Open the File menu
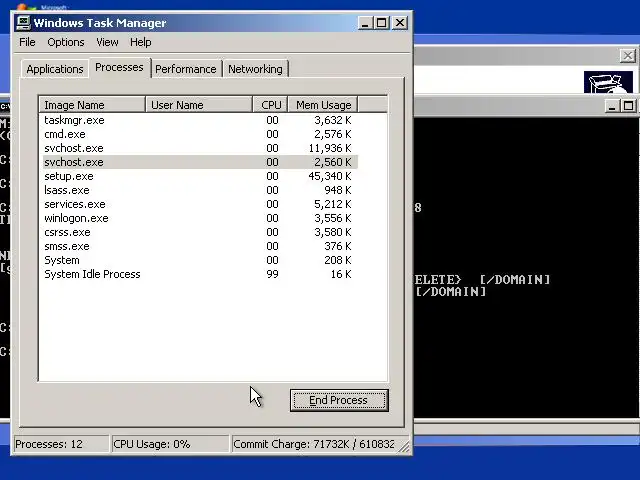 point(27,42)
